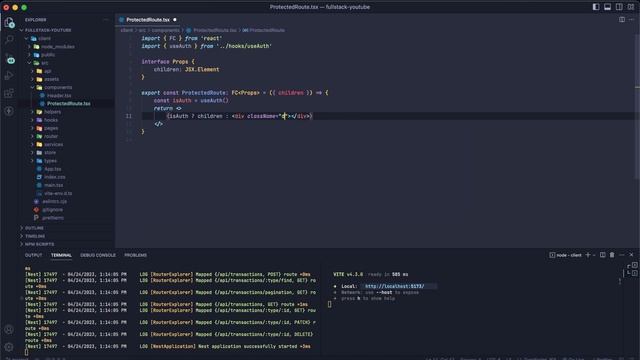Screen dimensions: 640x360
Task: Open Customize Layout icon in title bar
Action: point(631,7)
